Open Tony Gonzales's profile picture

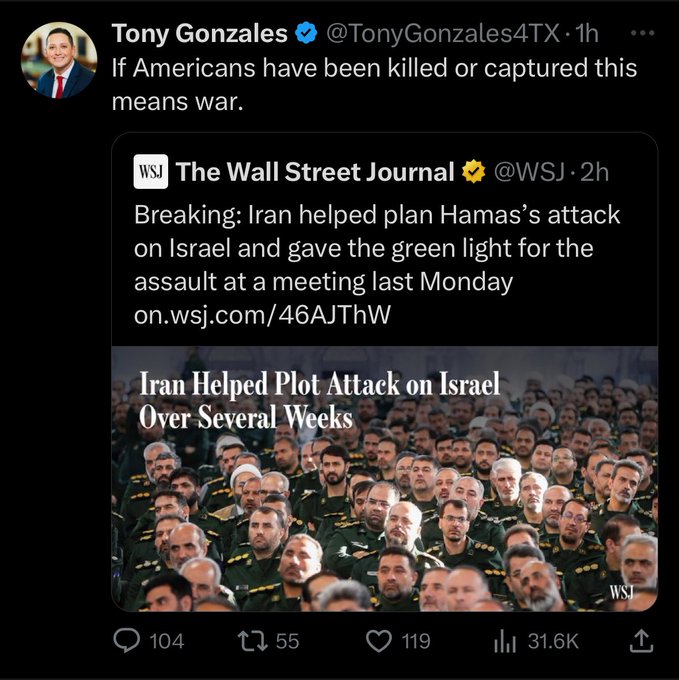(x=59, y=60)
